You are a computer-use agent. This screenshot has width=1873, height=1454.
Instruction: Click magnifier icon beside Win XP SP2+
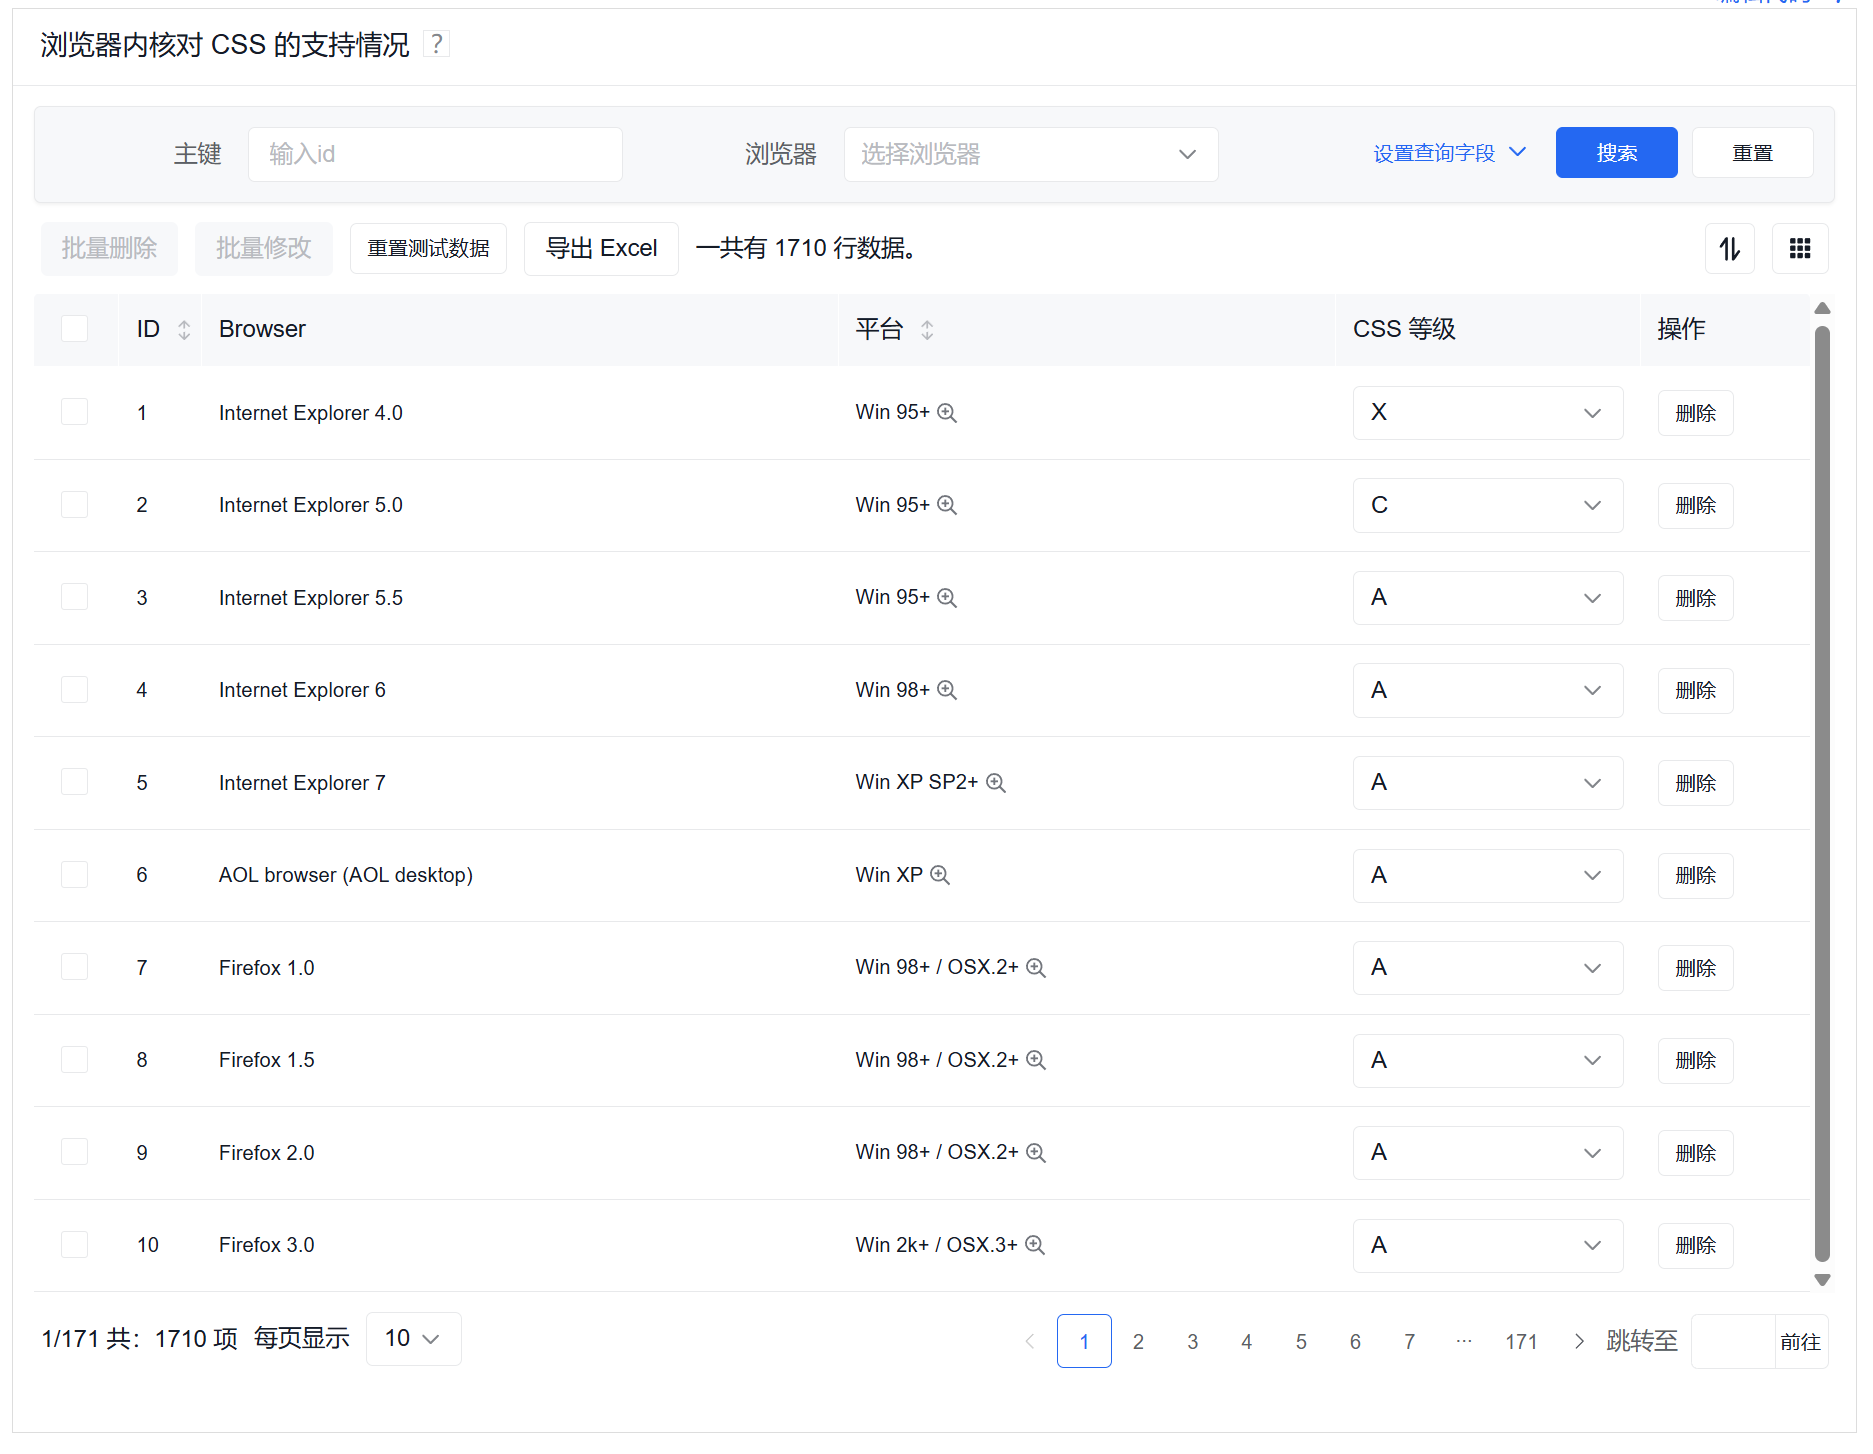pos(996,783)
